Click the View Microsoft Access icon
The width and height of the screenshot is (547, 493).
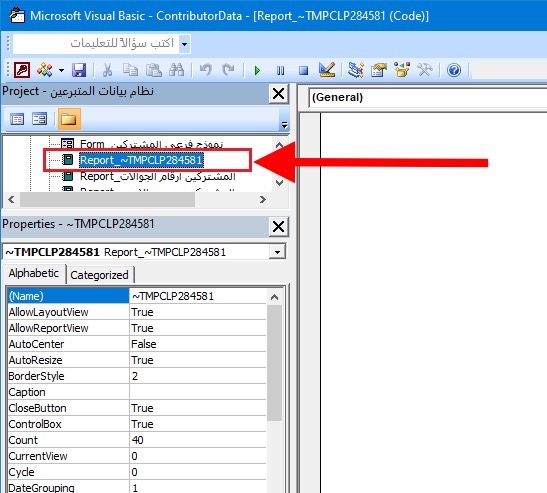[22, 70]
